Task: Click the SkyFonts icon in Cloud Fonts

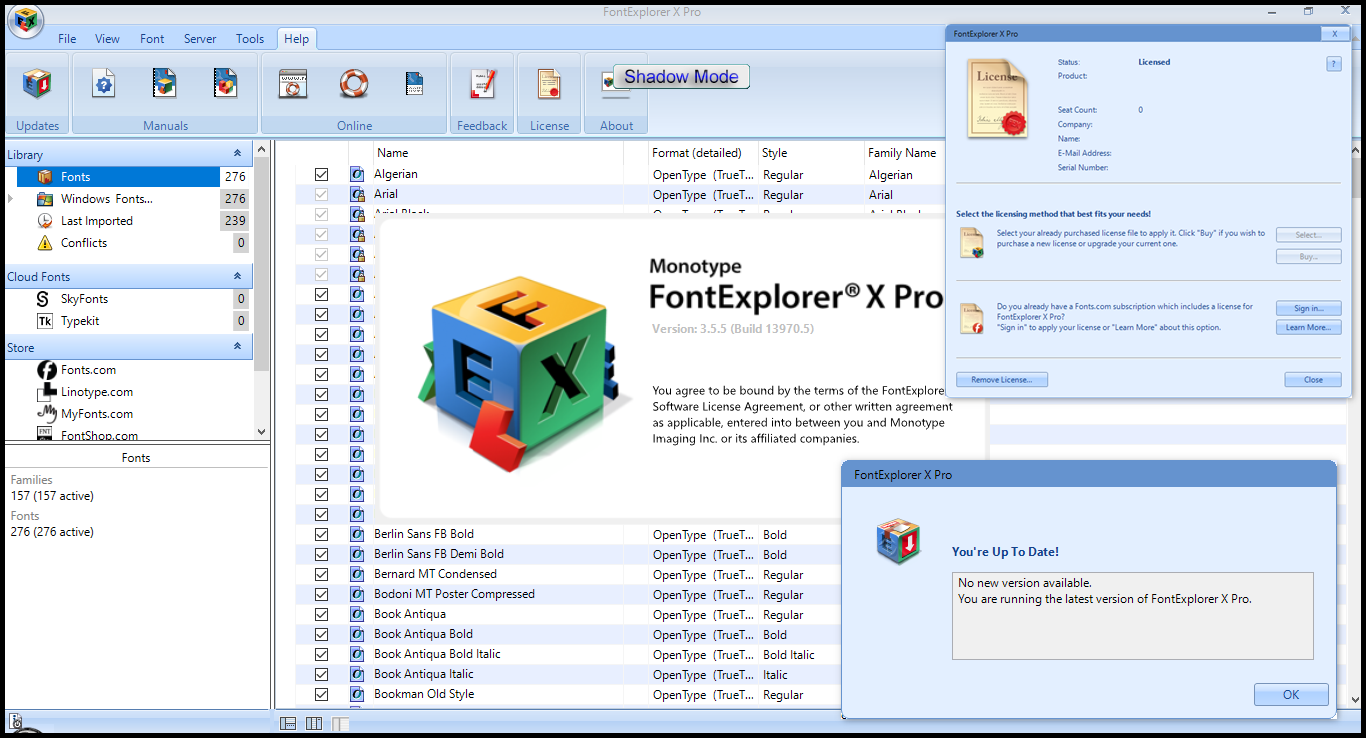Action: click(44, 299)
